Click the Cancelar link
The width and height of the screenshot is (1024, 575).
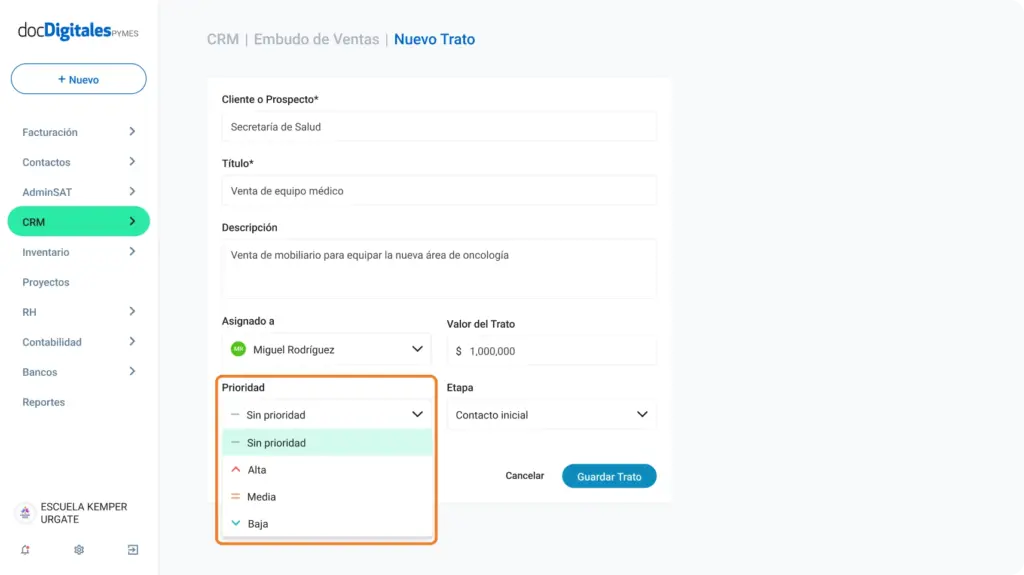[x=524, y=476]
